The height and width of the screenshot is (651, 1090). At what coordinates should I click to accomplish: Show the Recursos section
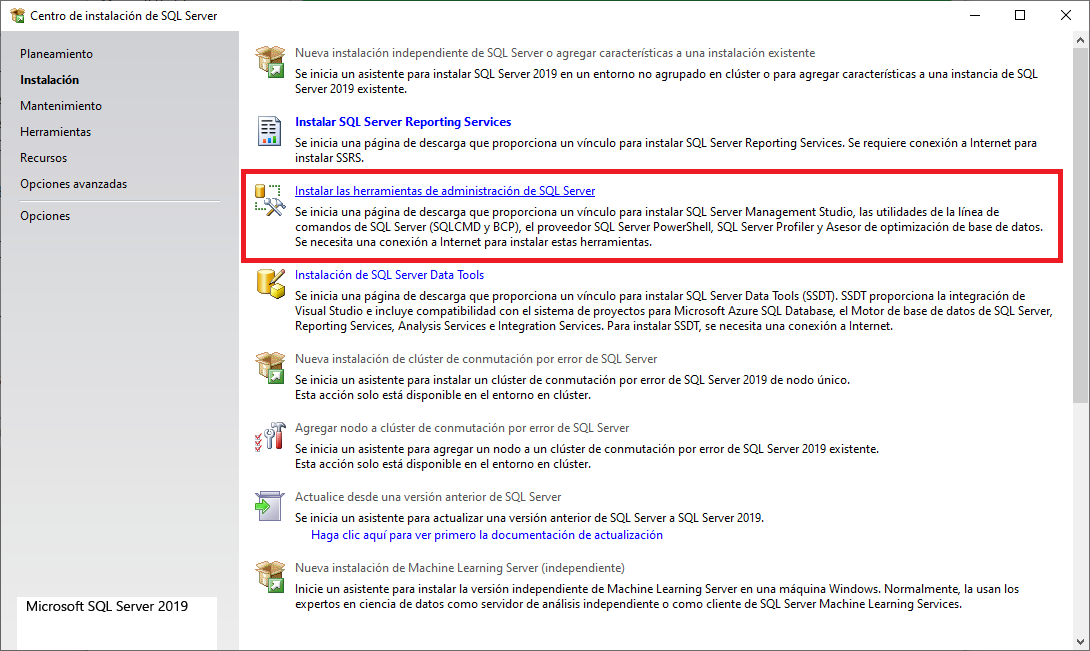pos(44,158)
